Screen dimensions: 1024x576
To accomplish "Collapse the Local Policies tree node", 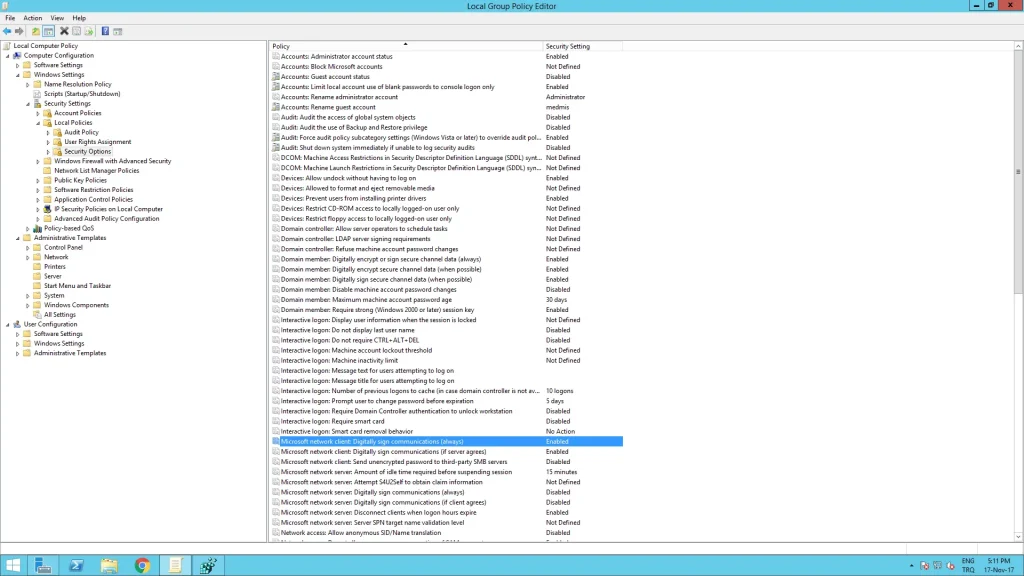I will [x=37, y=123].
